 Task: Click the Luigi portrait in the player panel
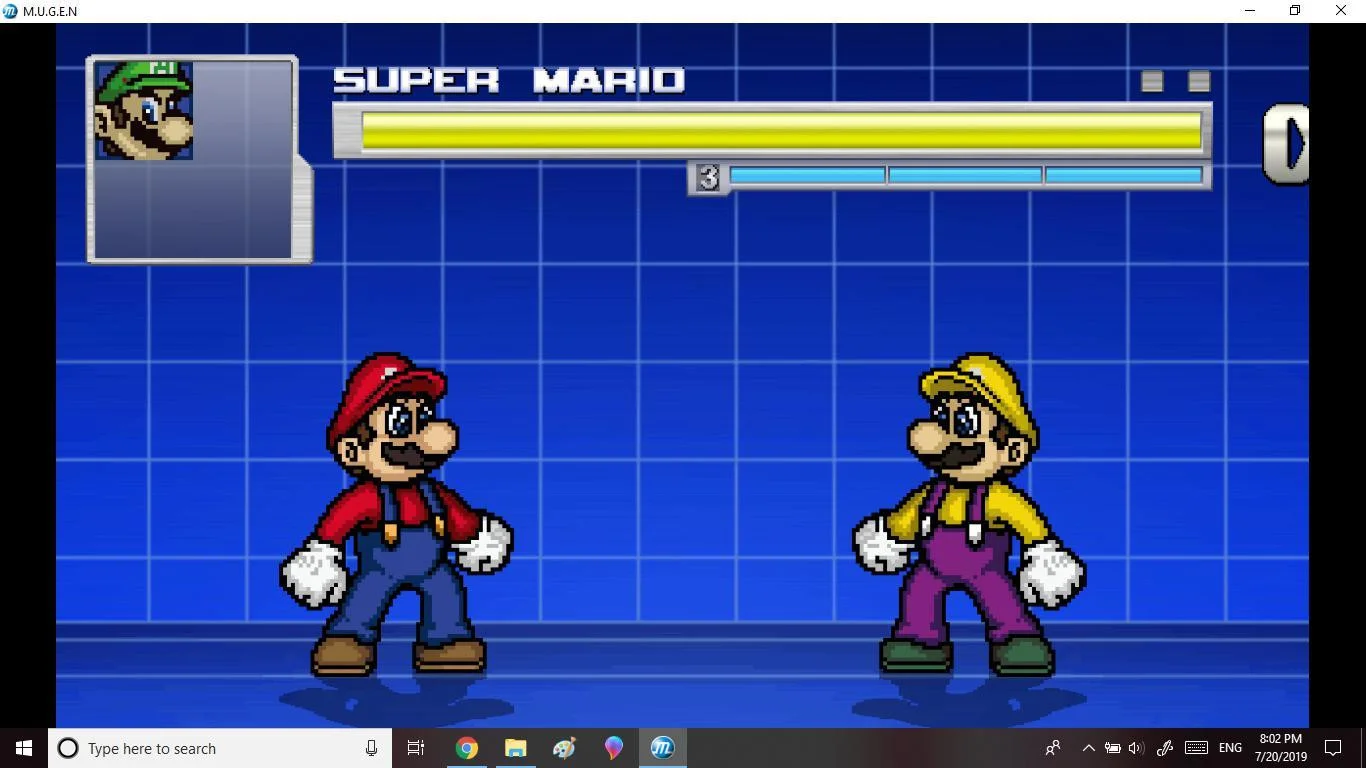(x=143, y=110)
